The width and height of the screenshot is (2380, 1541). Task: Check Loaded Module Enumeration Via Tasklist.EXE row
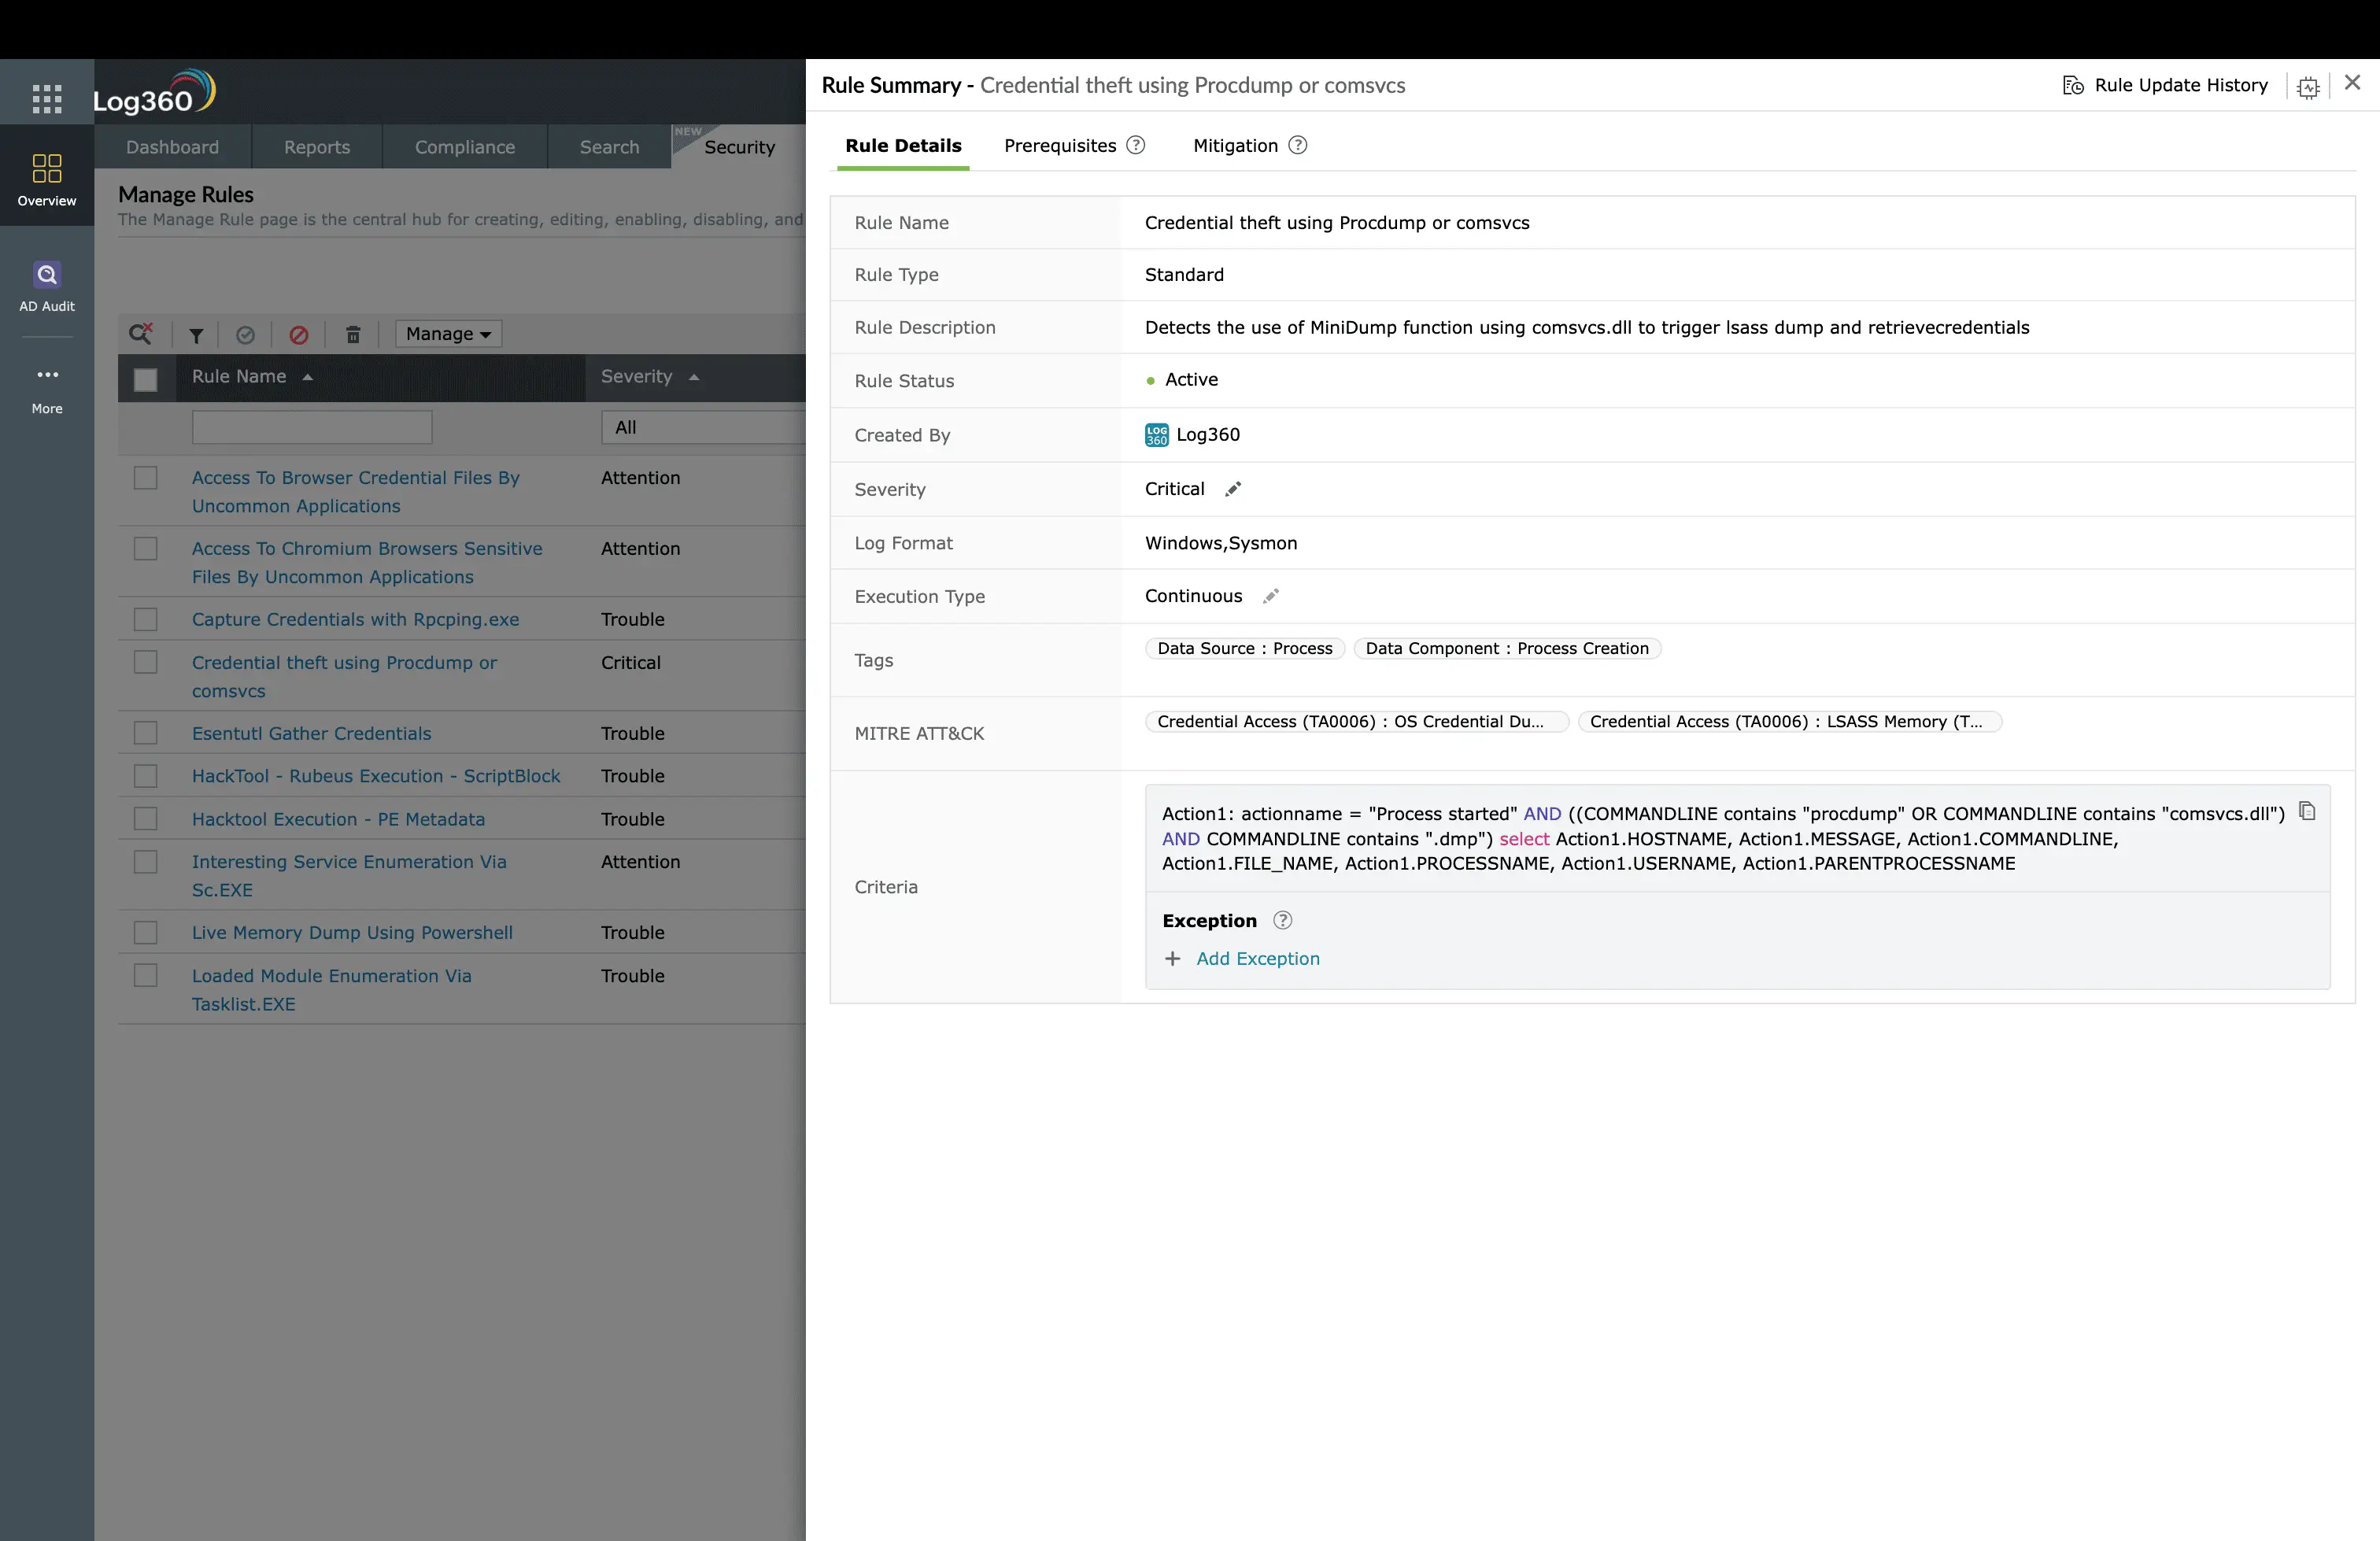click(146, 976)
